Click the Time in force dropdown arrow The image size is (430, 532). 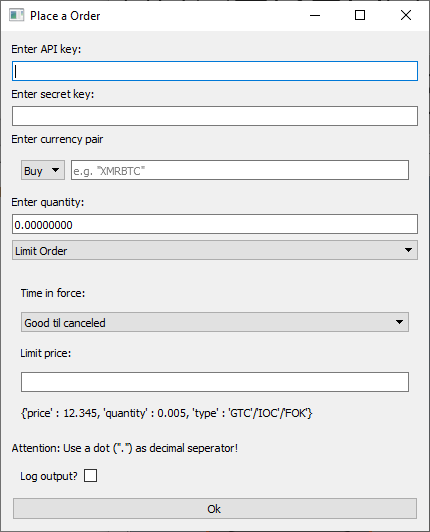tap(399, 322)
